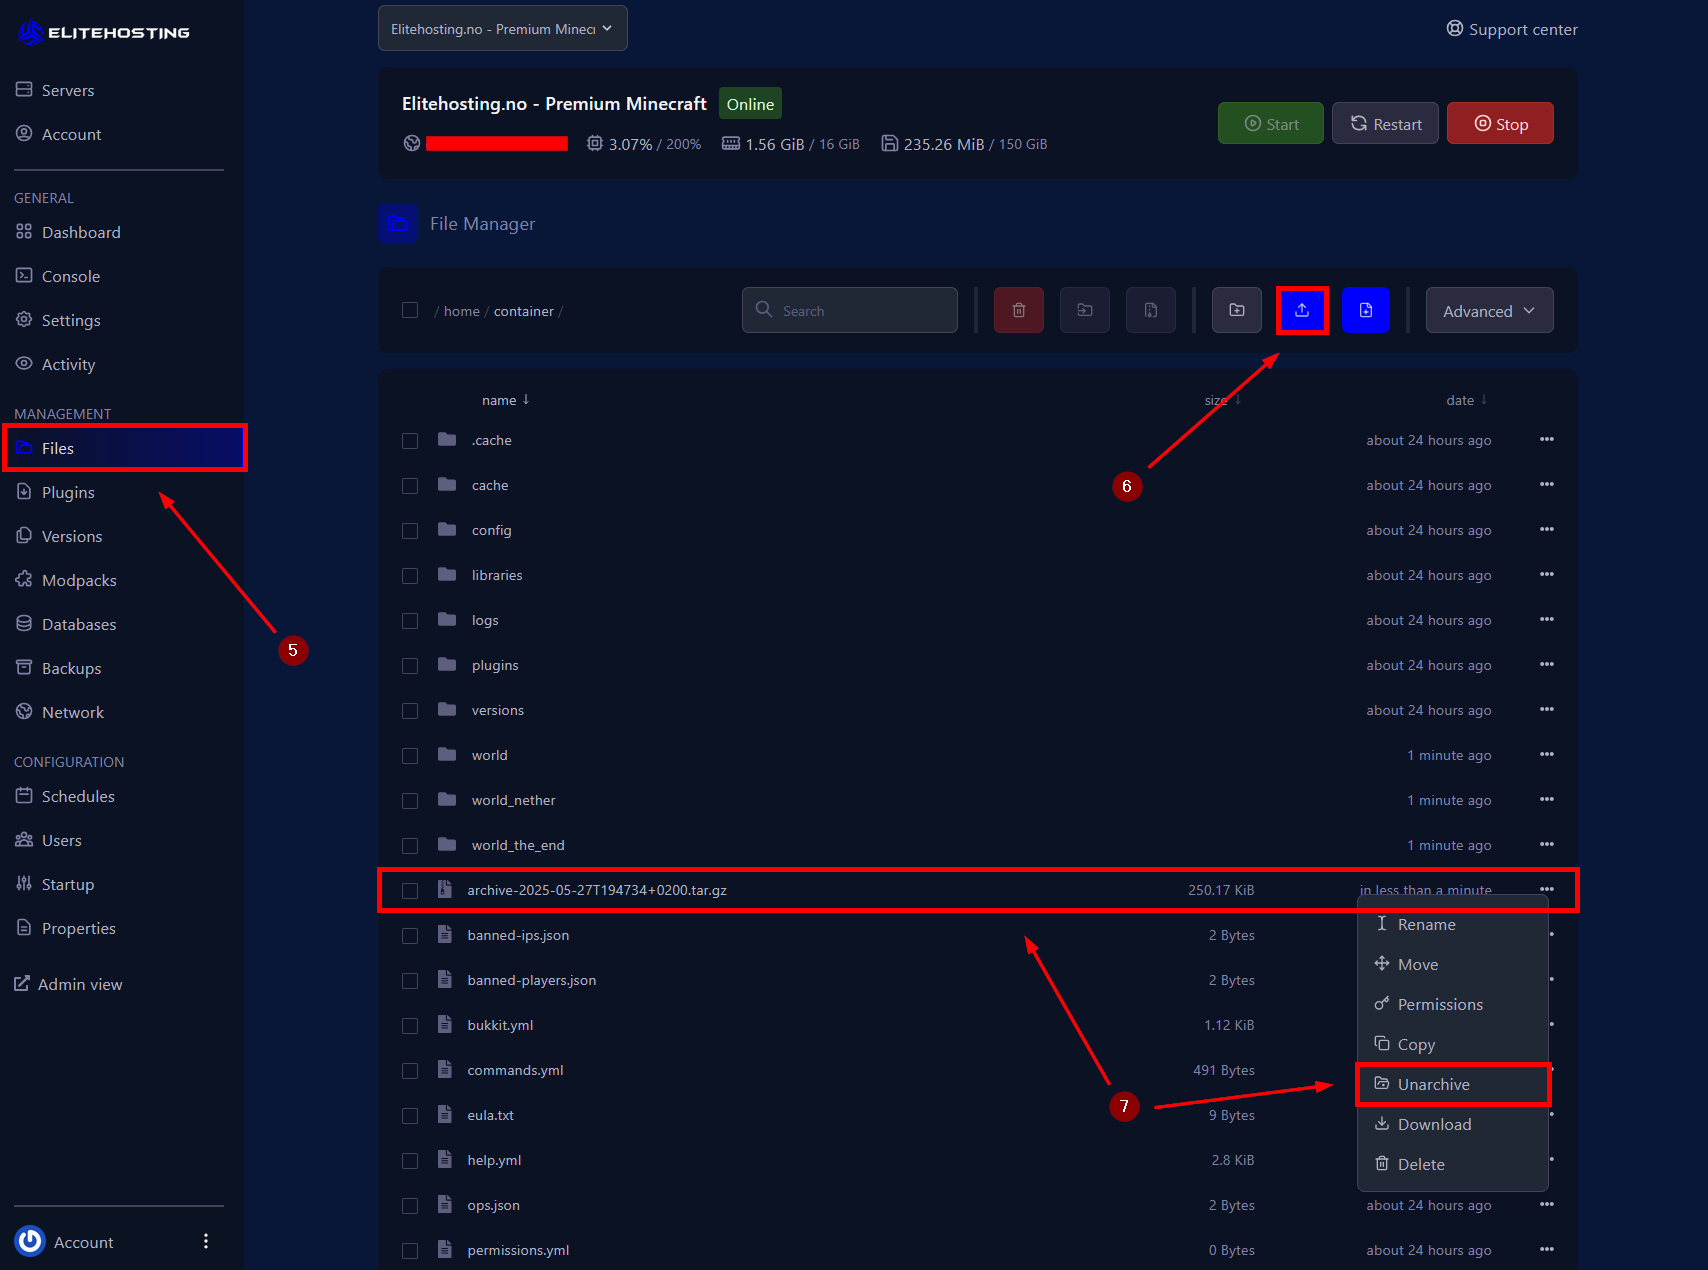Click the upload file toolbar icon
This screenshot has height=1270, width=1708.
[1302, 310]
